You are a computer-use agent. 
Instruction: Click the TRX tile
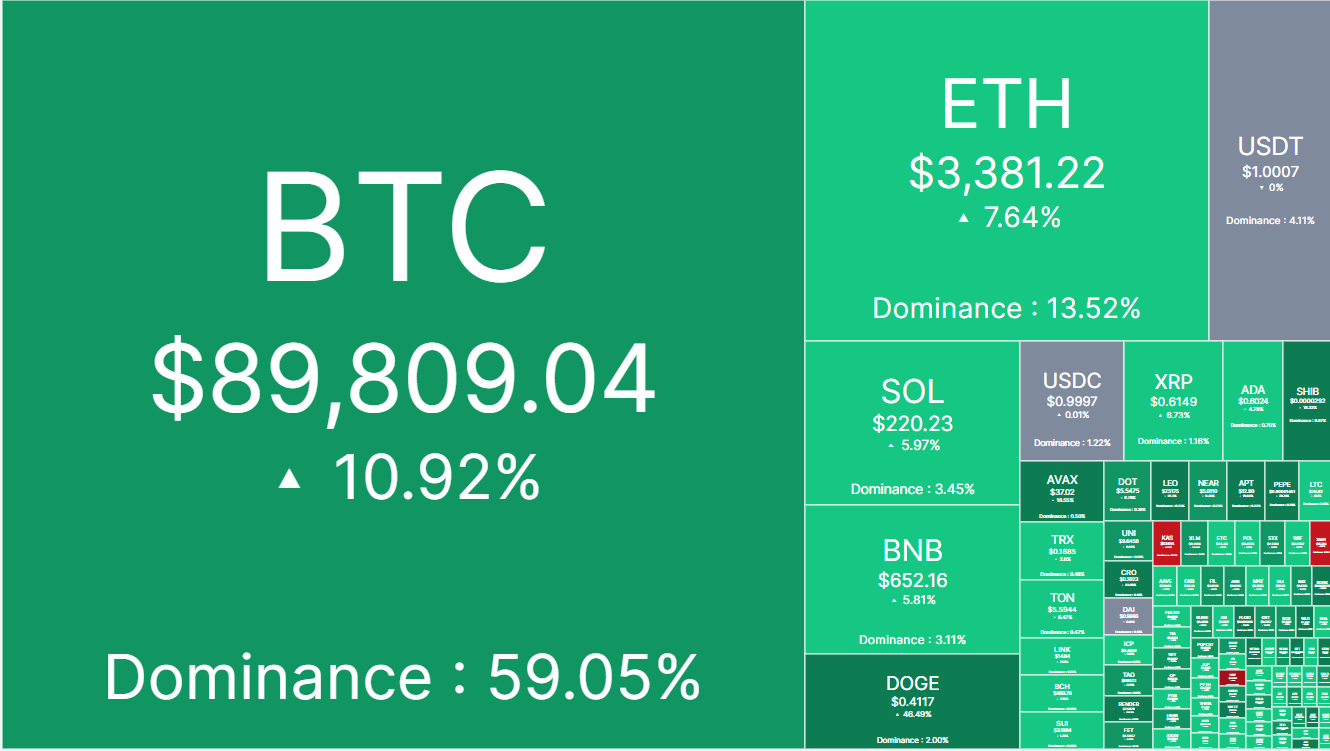[1062, 551]
